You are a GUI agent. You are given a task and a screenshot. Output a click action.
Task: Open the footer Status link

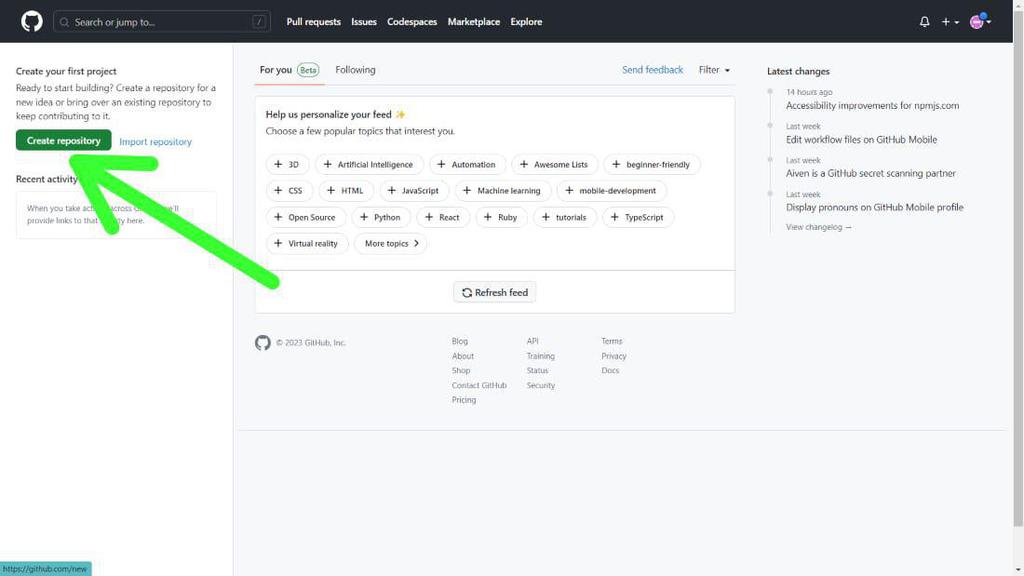coord(537,371)
